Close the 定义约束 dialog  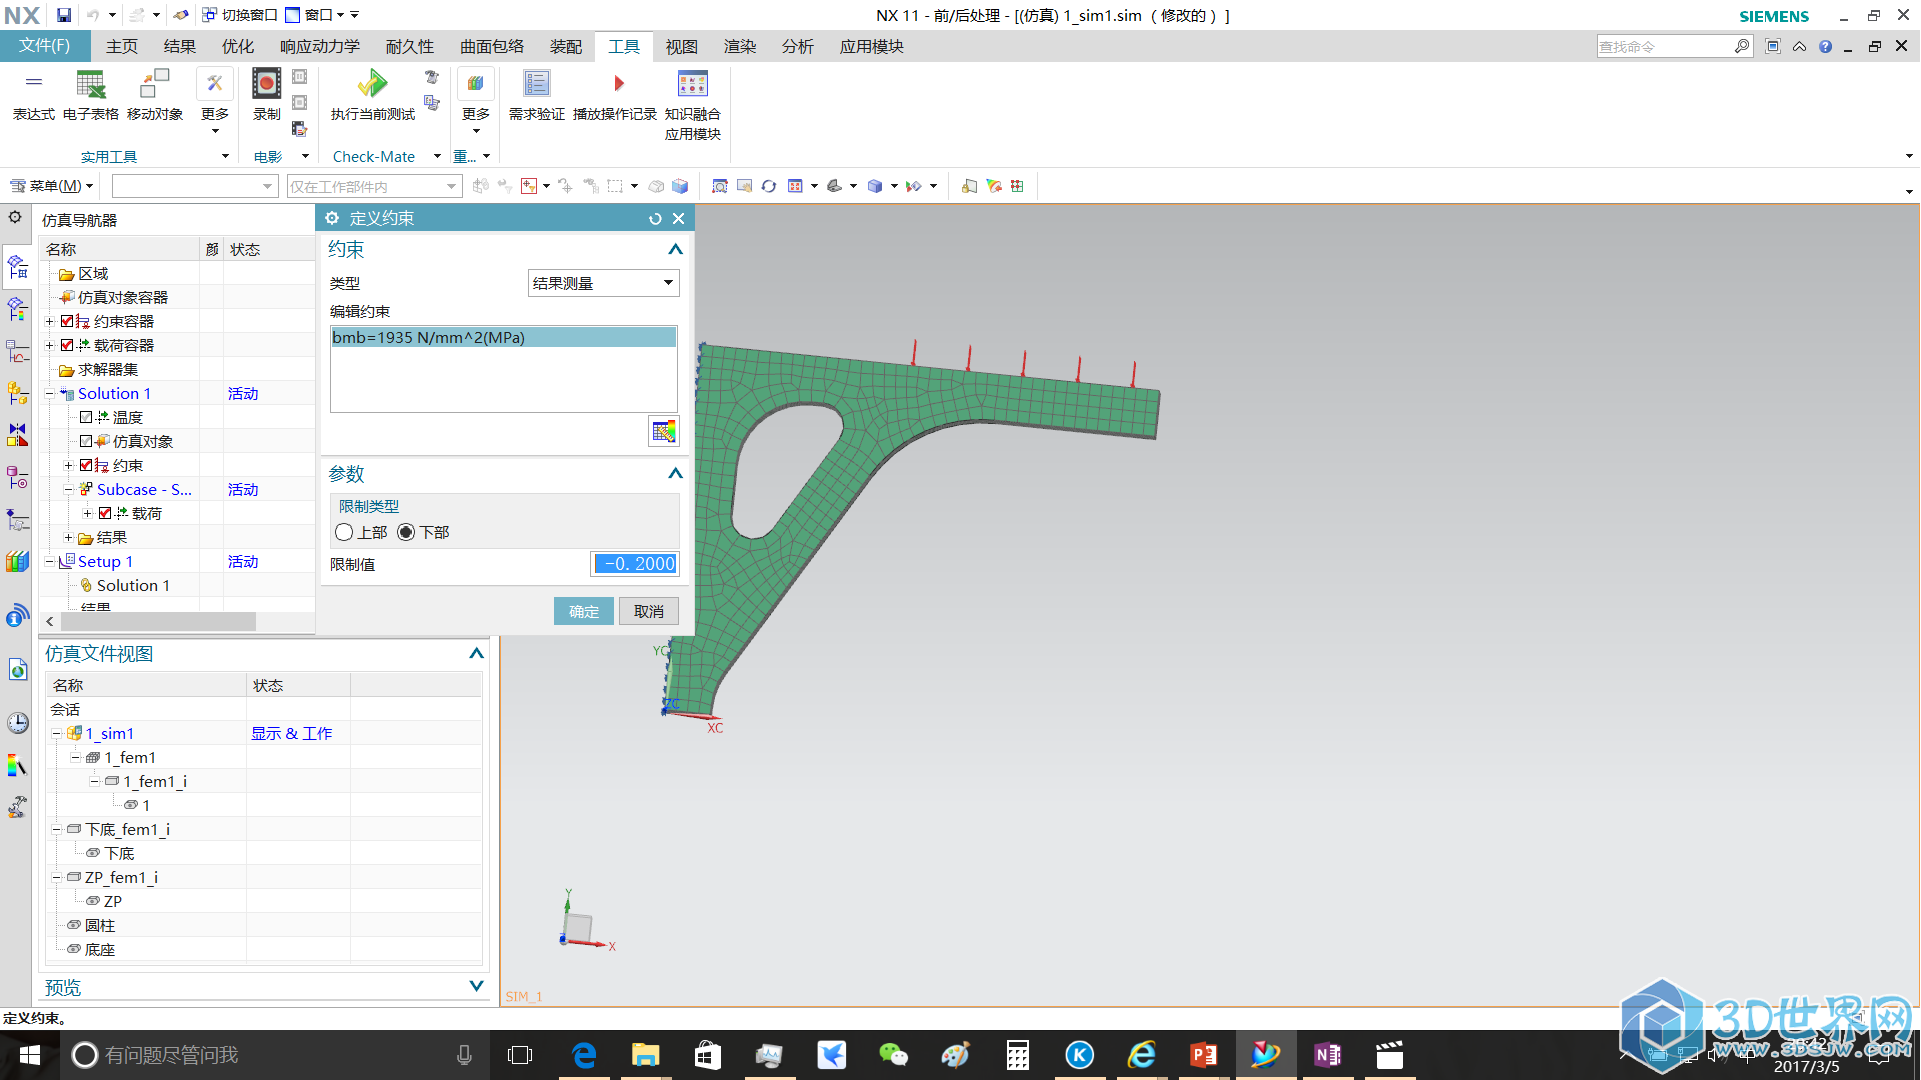(678, 218)
